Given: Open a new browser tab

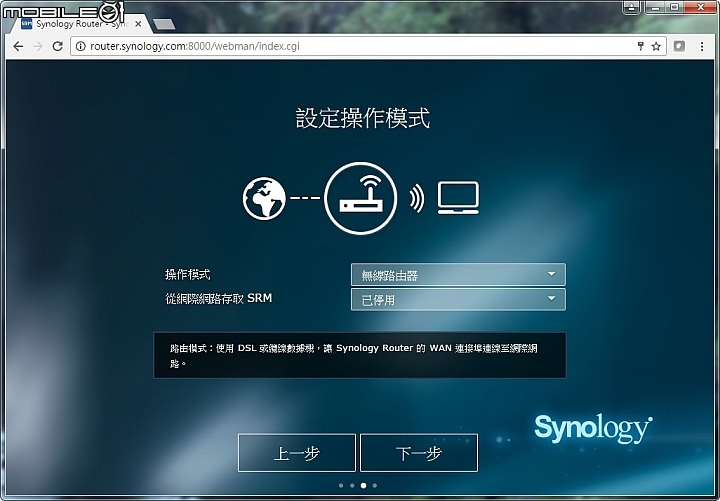Looking at the screenshot, I should (x=163, y=24).
